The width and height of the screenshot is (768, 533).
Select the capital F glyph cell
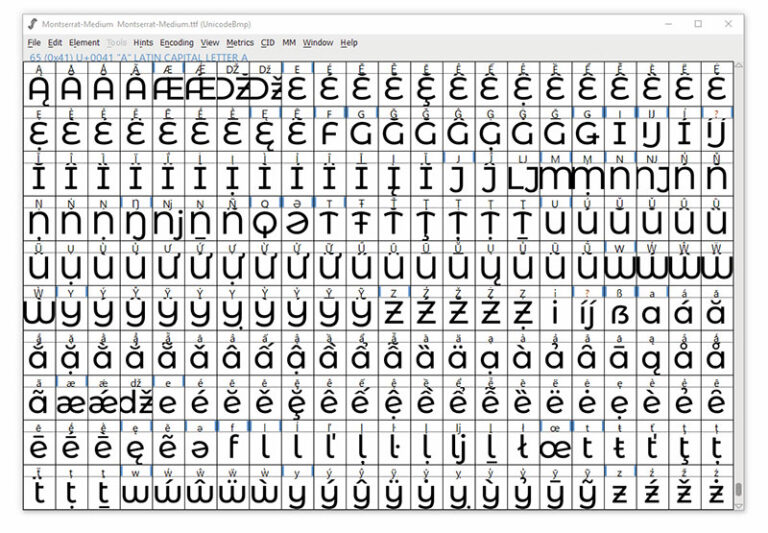coord(330,129)
